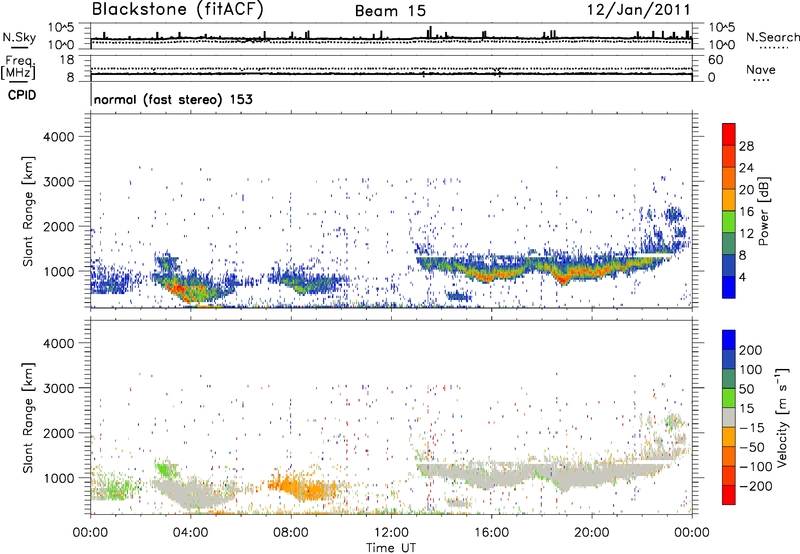Viewport: 800px width, 554px height.
Task: Click the '-15' velocity colorbar label
Action: 752,427
